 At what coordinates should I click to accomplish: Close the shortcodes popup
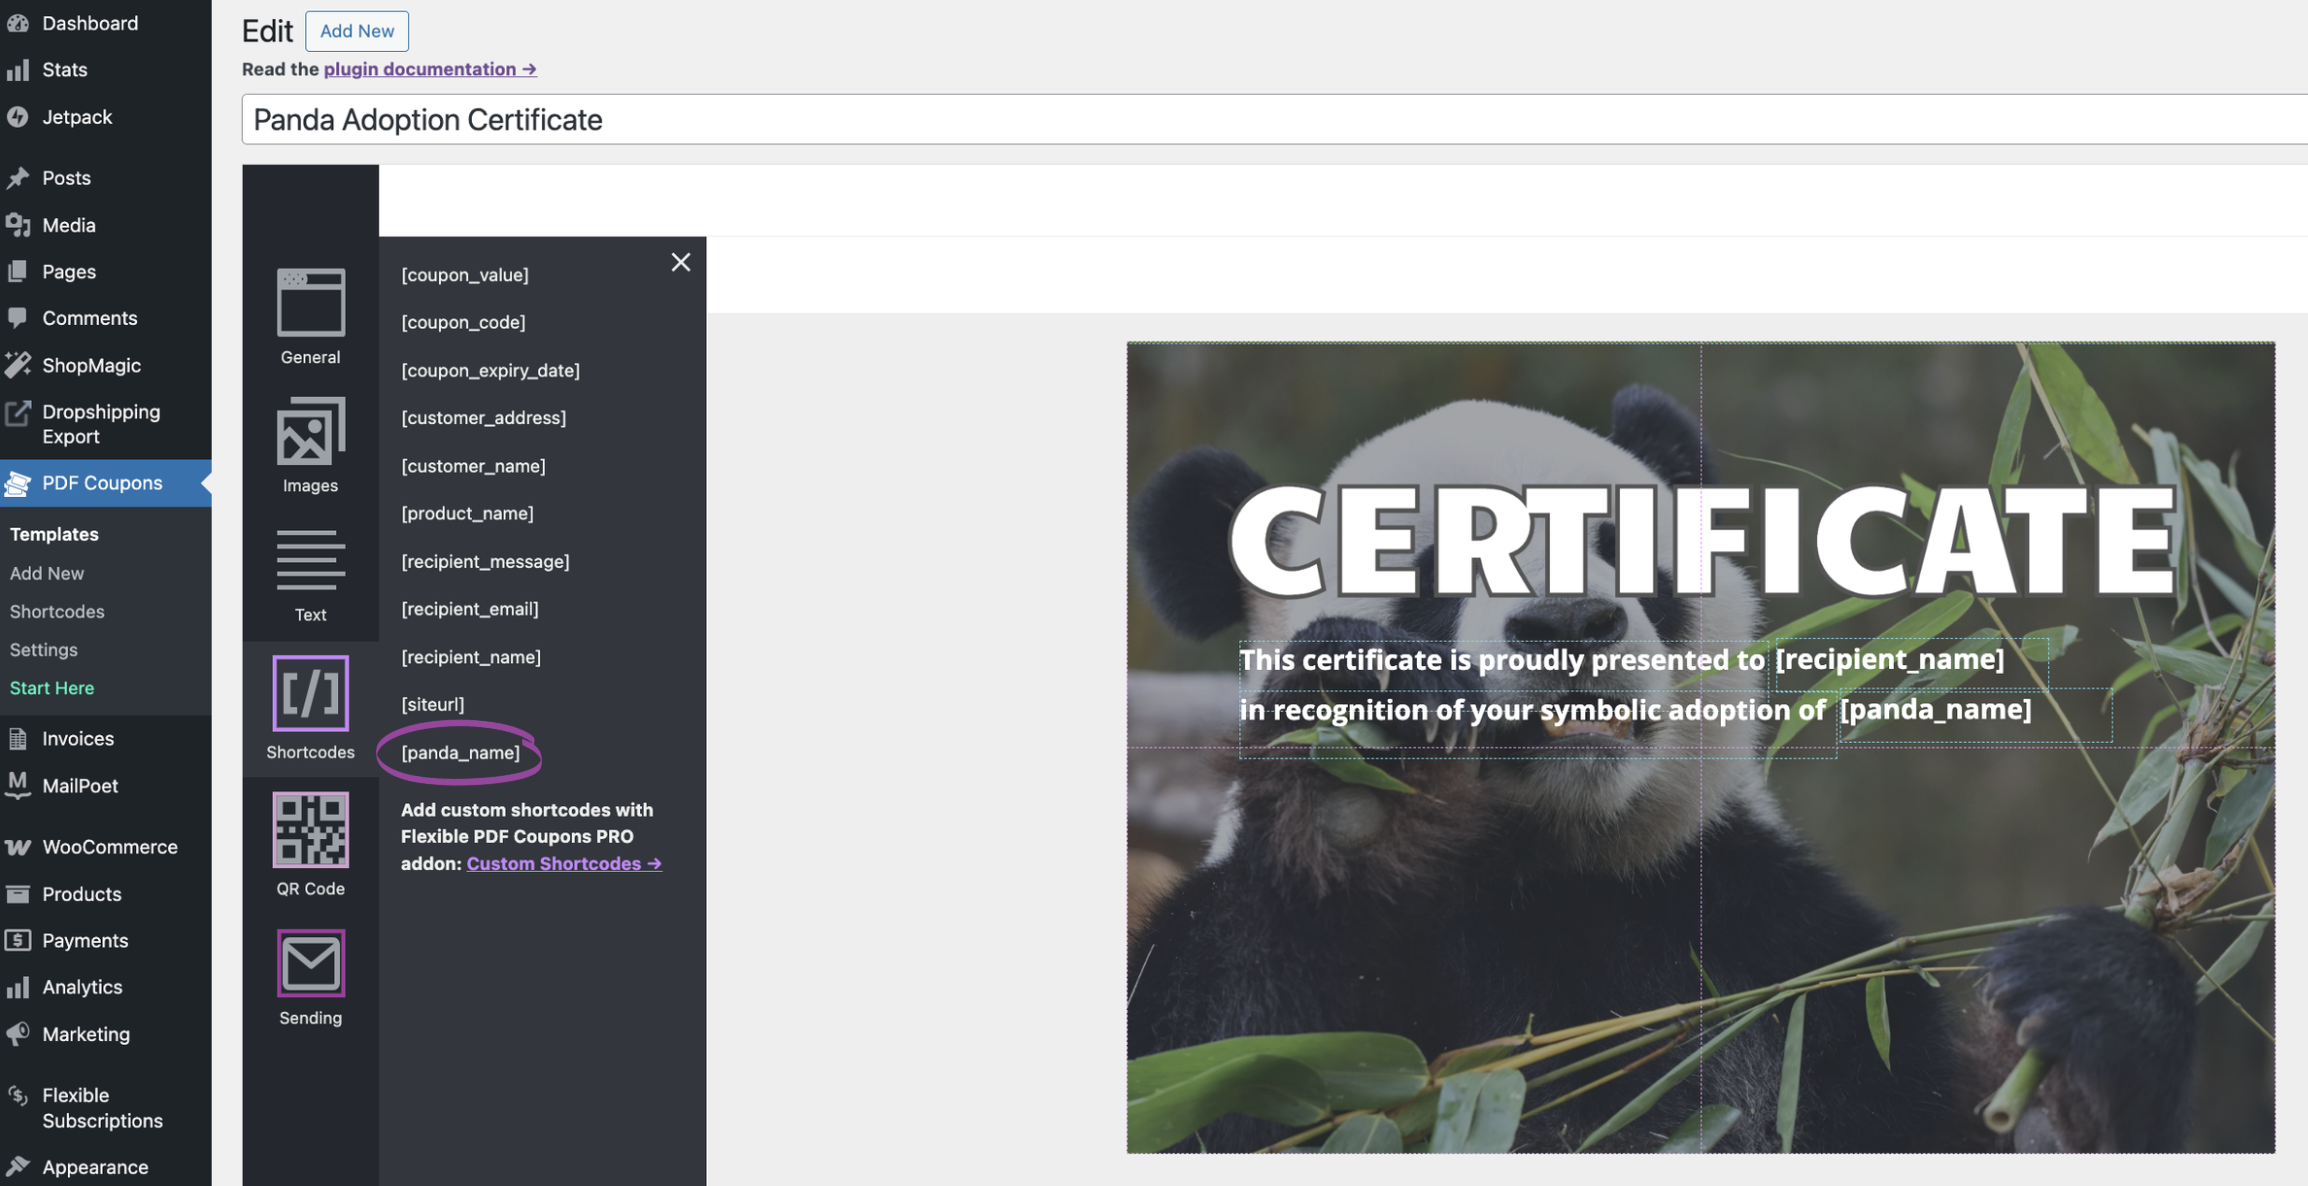[x=681, y=262]
